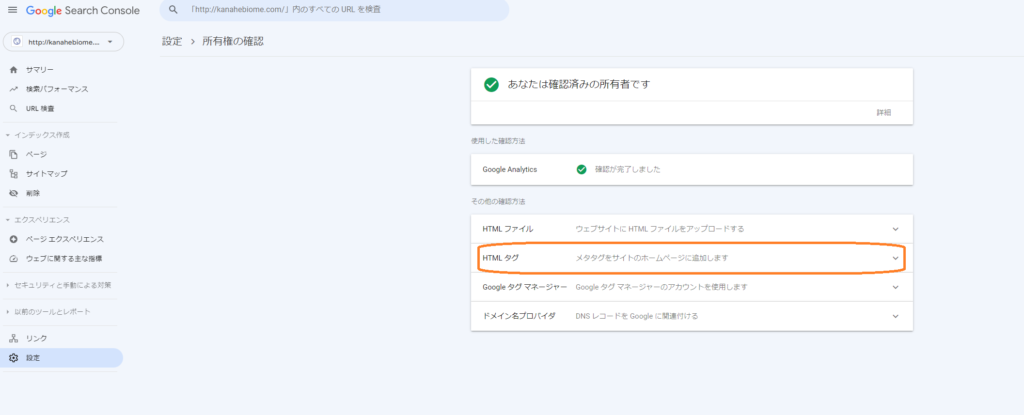Select 設定 in the sidebar
This screenshot has width=1024, height=415.
tap(34, 358)
